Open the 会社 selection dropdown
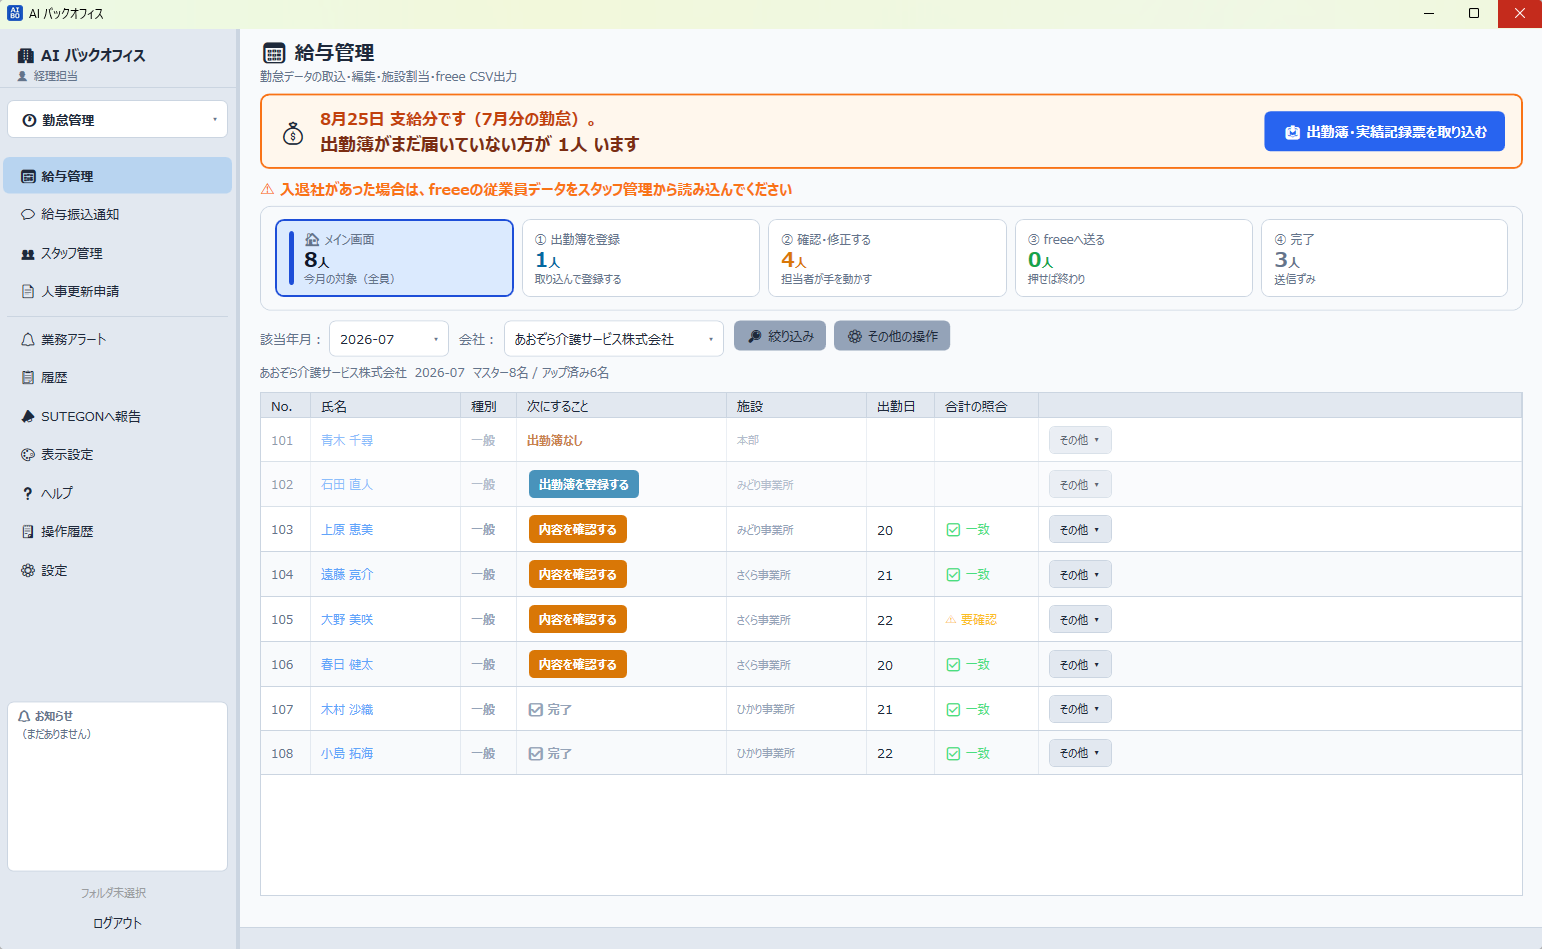The image size is (1542, 949). click(x=614, y=339)
